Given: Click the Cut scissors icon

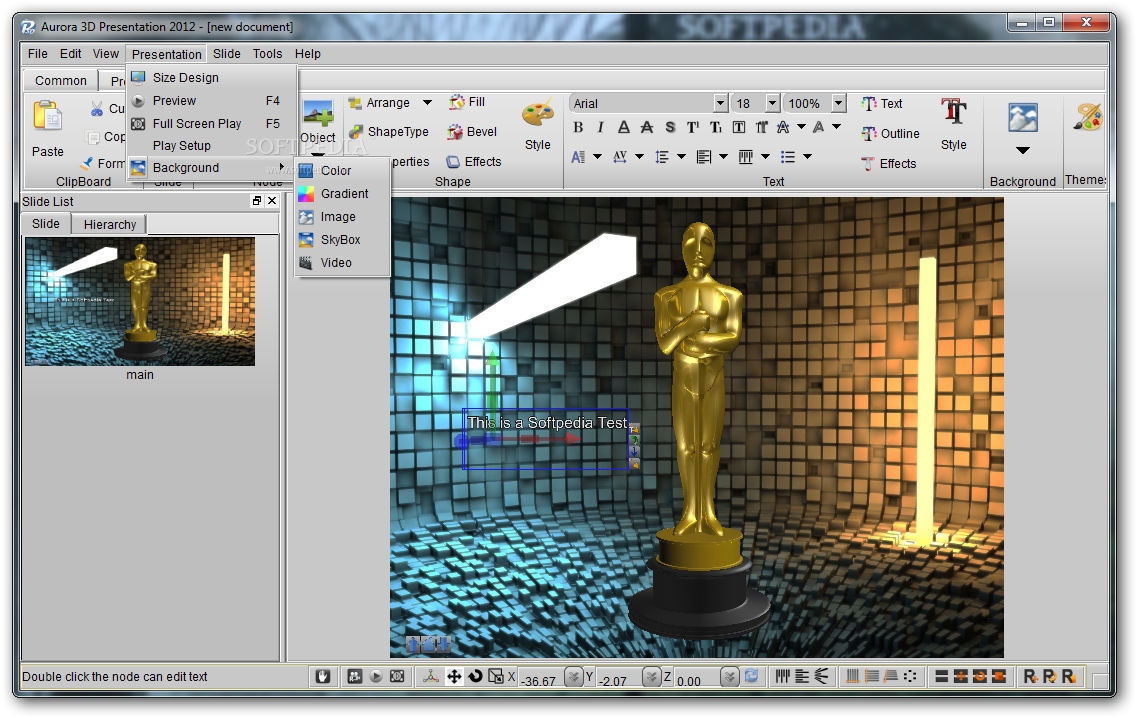Looking at the screenshot, I should pyautogui.click(x=96, y=109).
